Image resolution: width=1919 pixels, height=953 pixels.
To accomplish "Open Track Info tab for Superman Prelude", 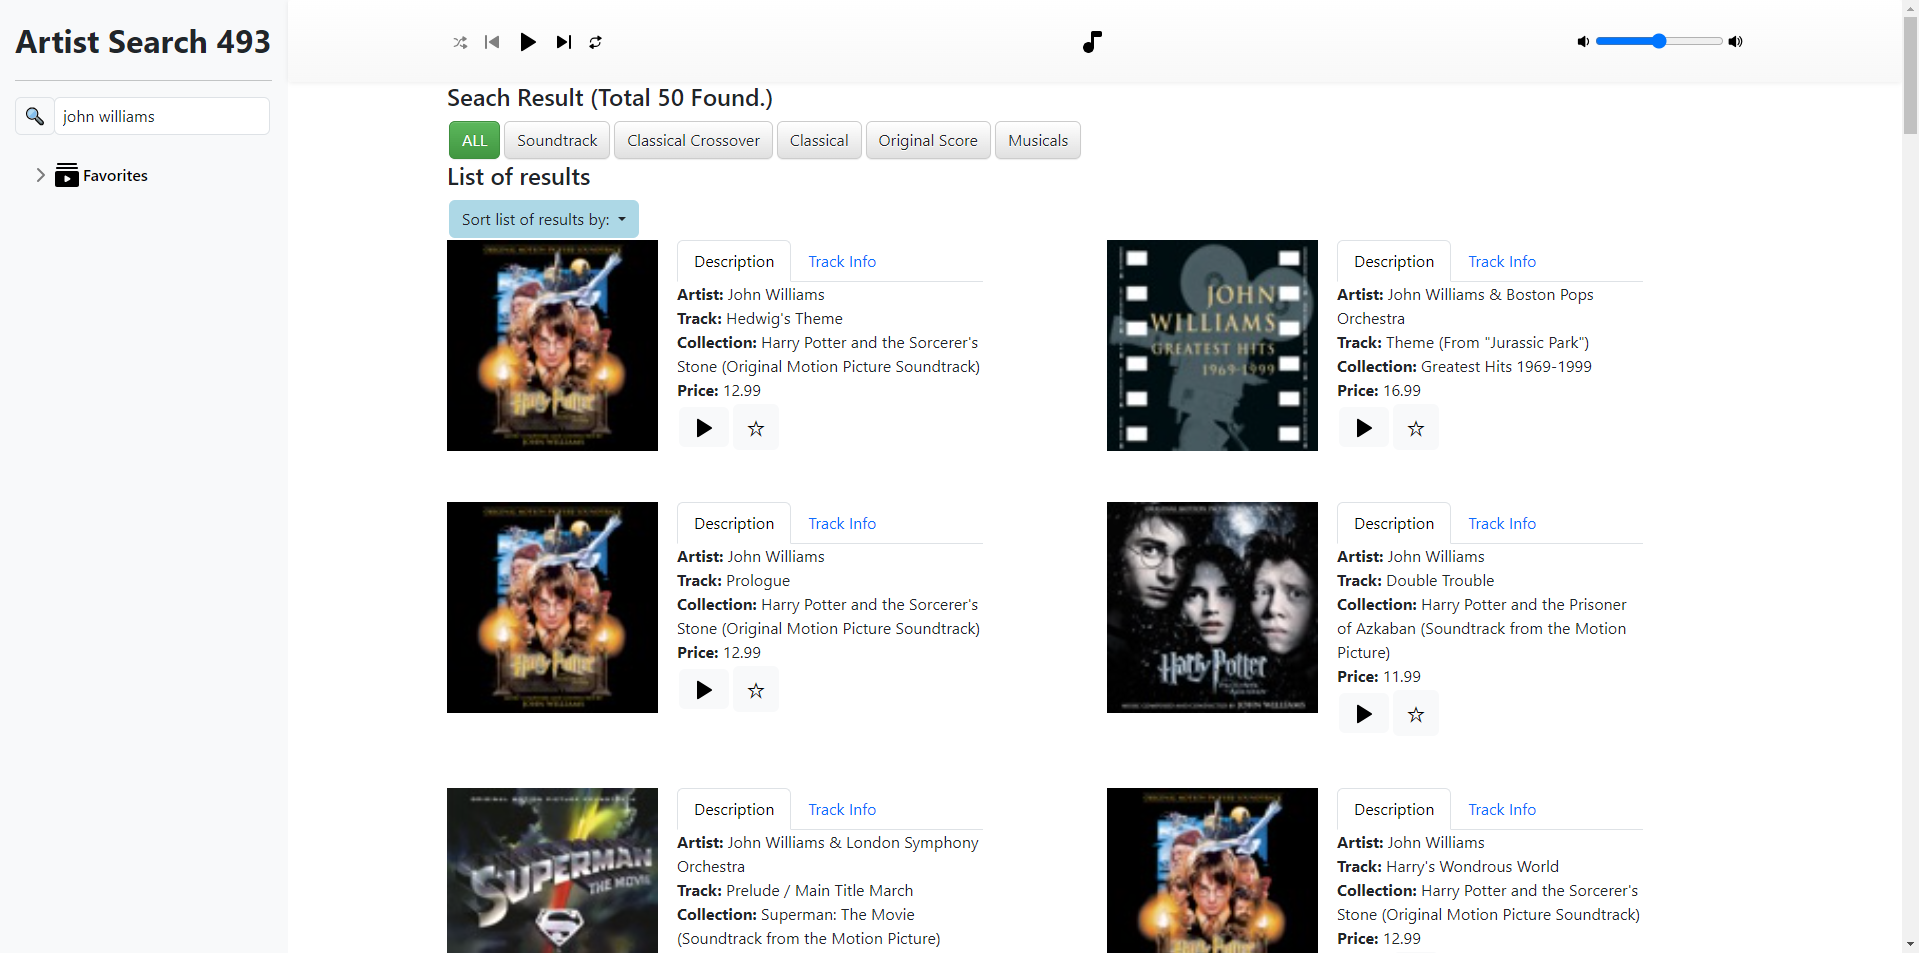I will (842, 809).
